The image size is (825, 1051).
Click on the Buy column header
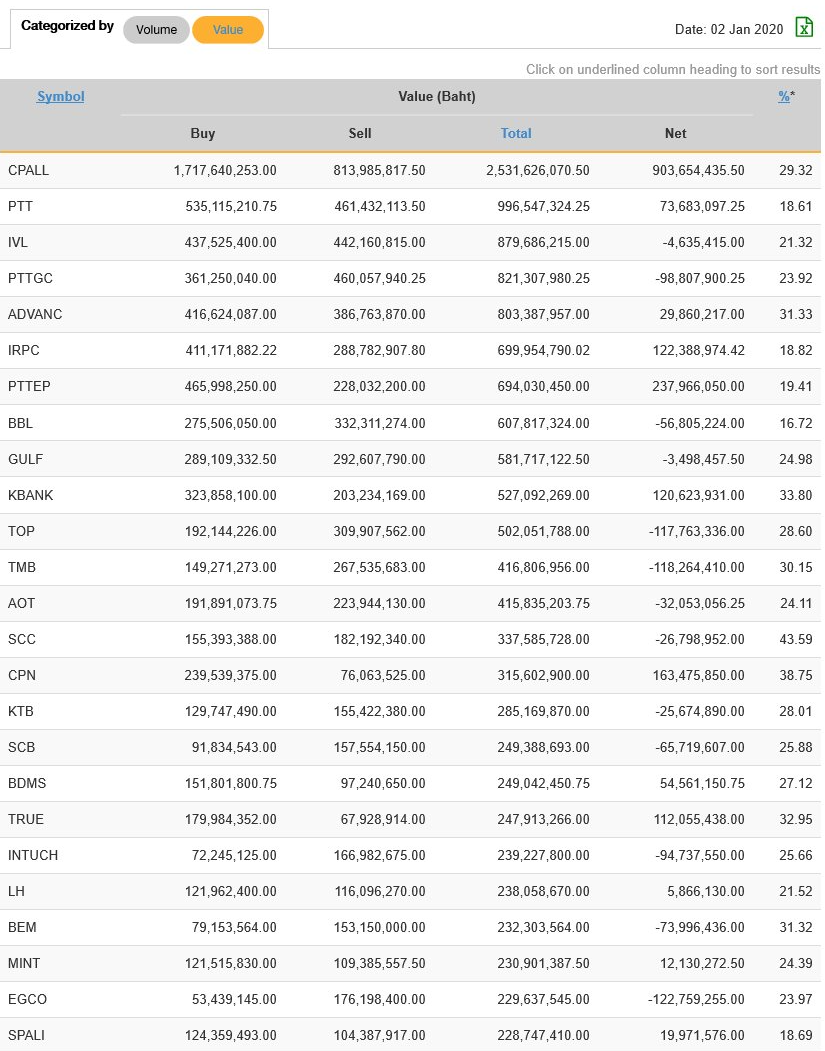tap(203, 133)
